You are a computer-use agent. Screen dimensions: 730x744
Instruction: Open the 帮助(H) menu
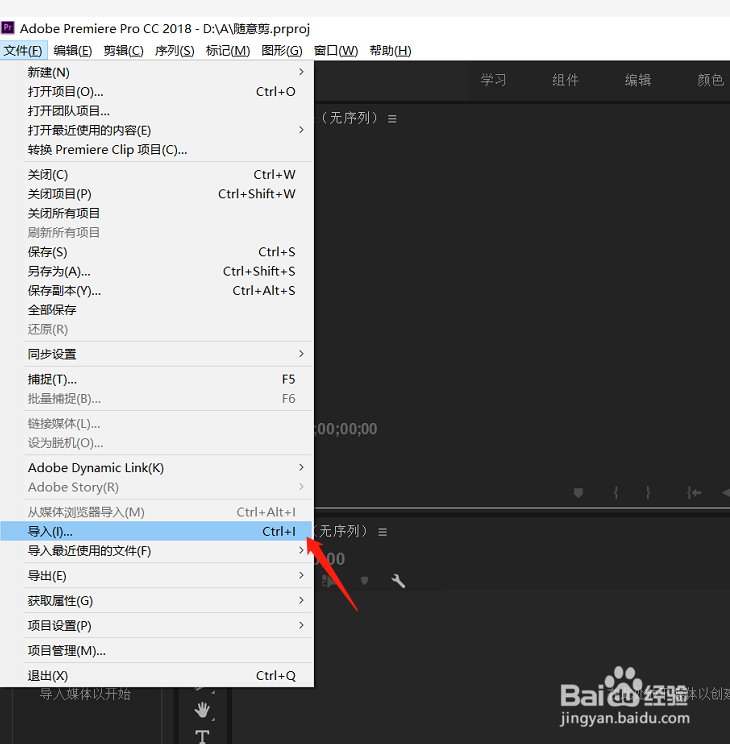390,50
